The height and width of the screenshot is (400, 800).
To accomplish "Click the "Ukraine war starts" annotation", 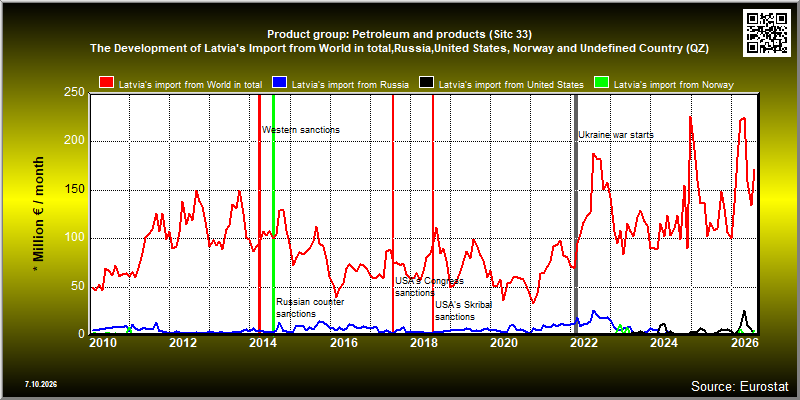I will [x=616, y=135].
